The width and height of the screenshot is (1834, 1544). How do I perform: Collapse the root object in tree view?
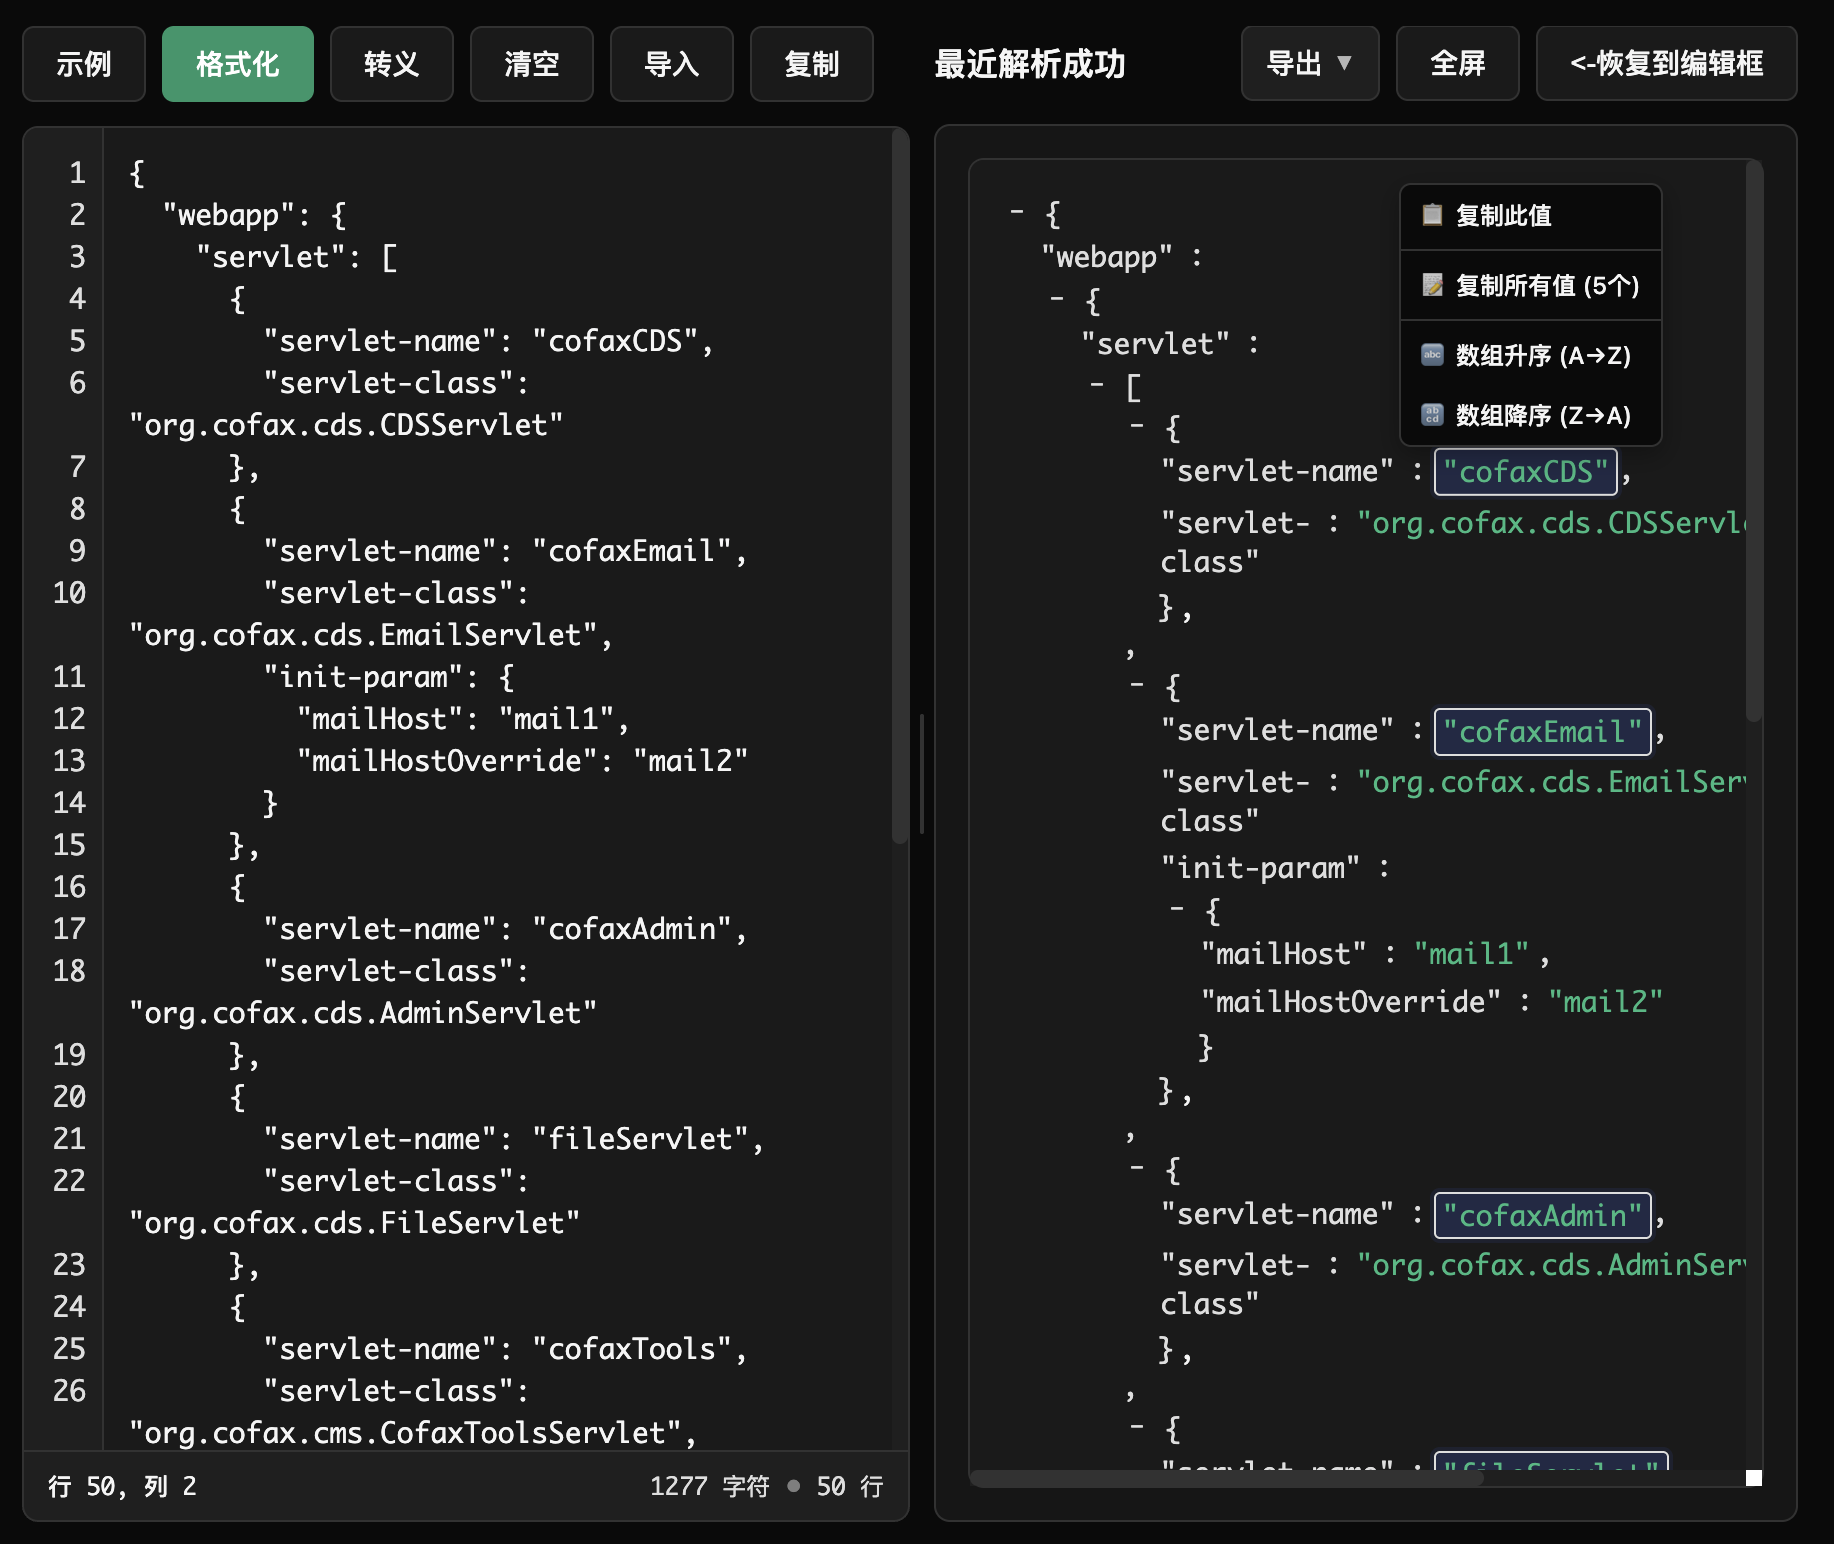pyautogui.click(x=1017, y=212)
